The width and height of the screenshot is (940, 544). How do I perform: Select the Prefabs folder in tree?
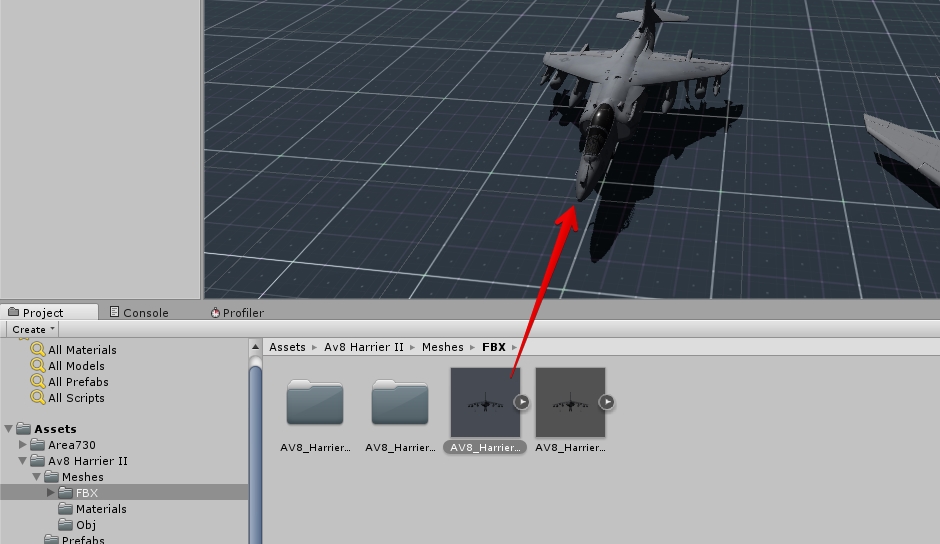click(x=83, y=540)
